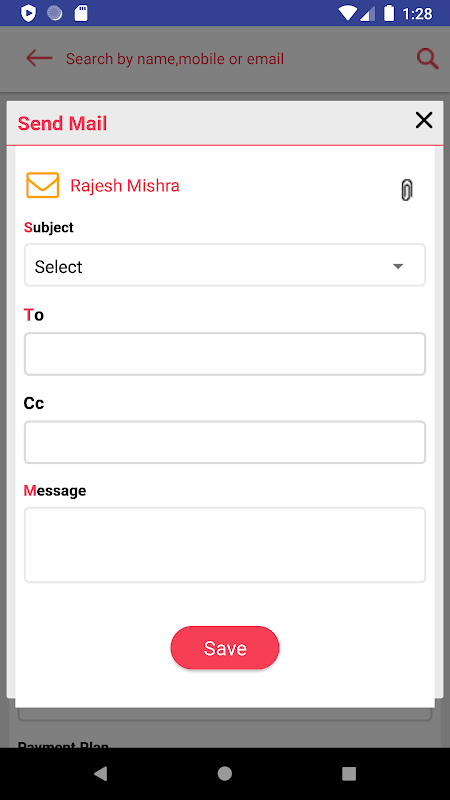Click the Subject dropdown arrow
The width and height of the screenshot is (450, 800).
coord(398,266)
